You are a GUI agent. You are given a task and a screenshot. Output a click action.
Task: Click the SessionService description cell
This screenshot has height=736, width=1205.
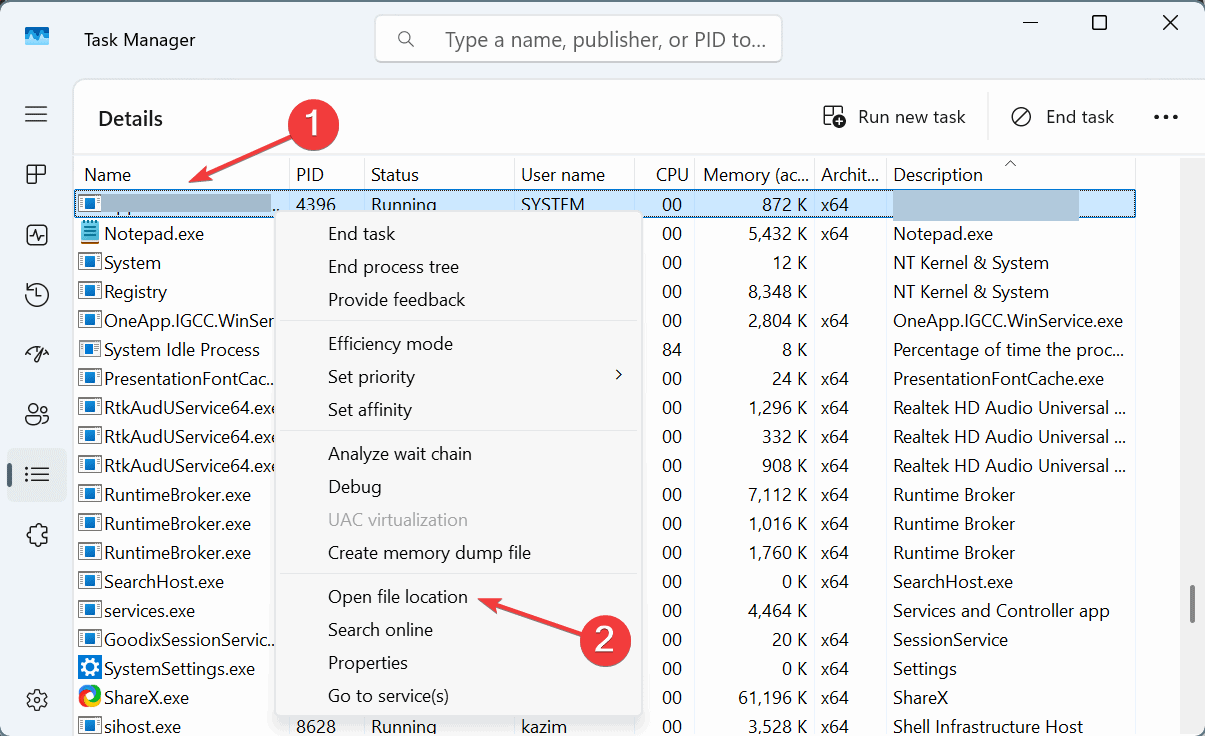click(x=950, y=639)
